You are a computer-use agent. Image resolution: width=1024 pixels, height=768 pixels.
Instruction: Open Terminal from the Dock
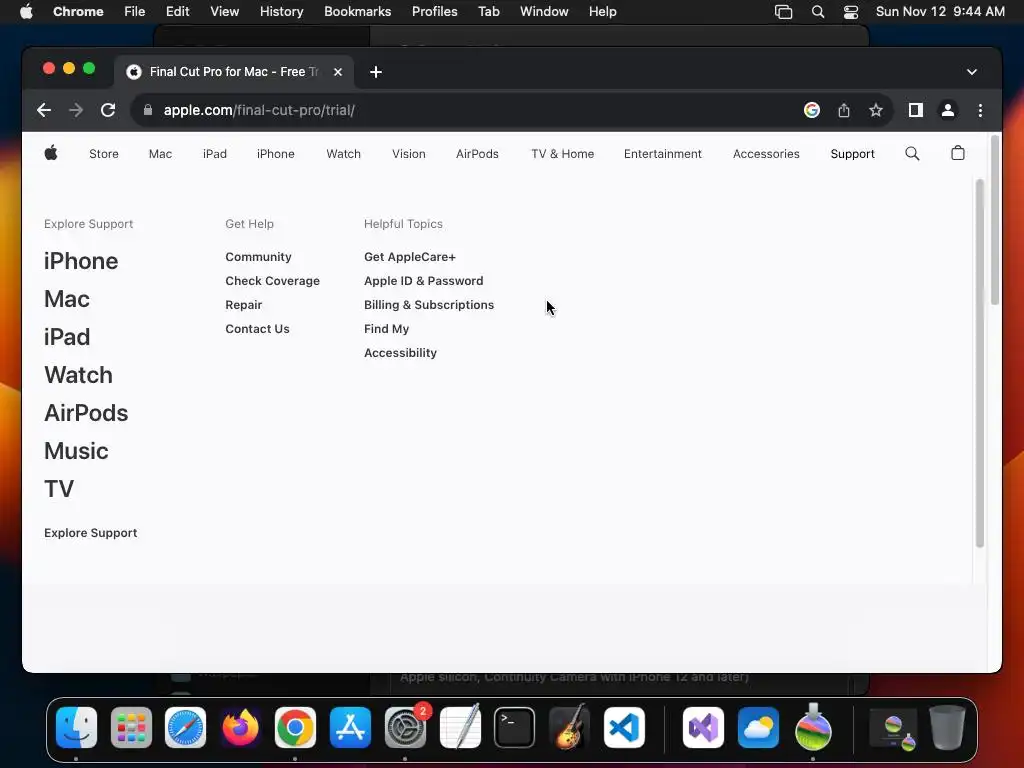515,728
